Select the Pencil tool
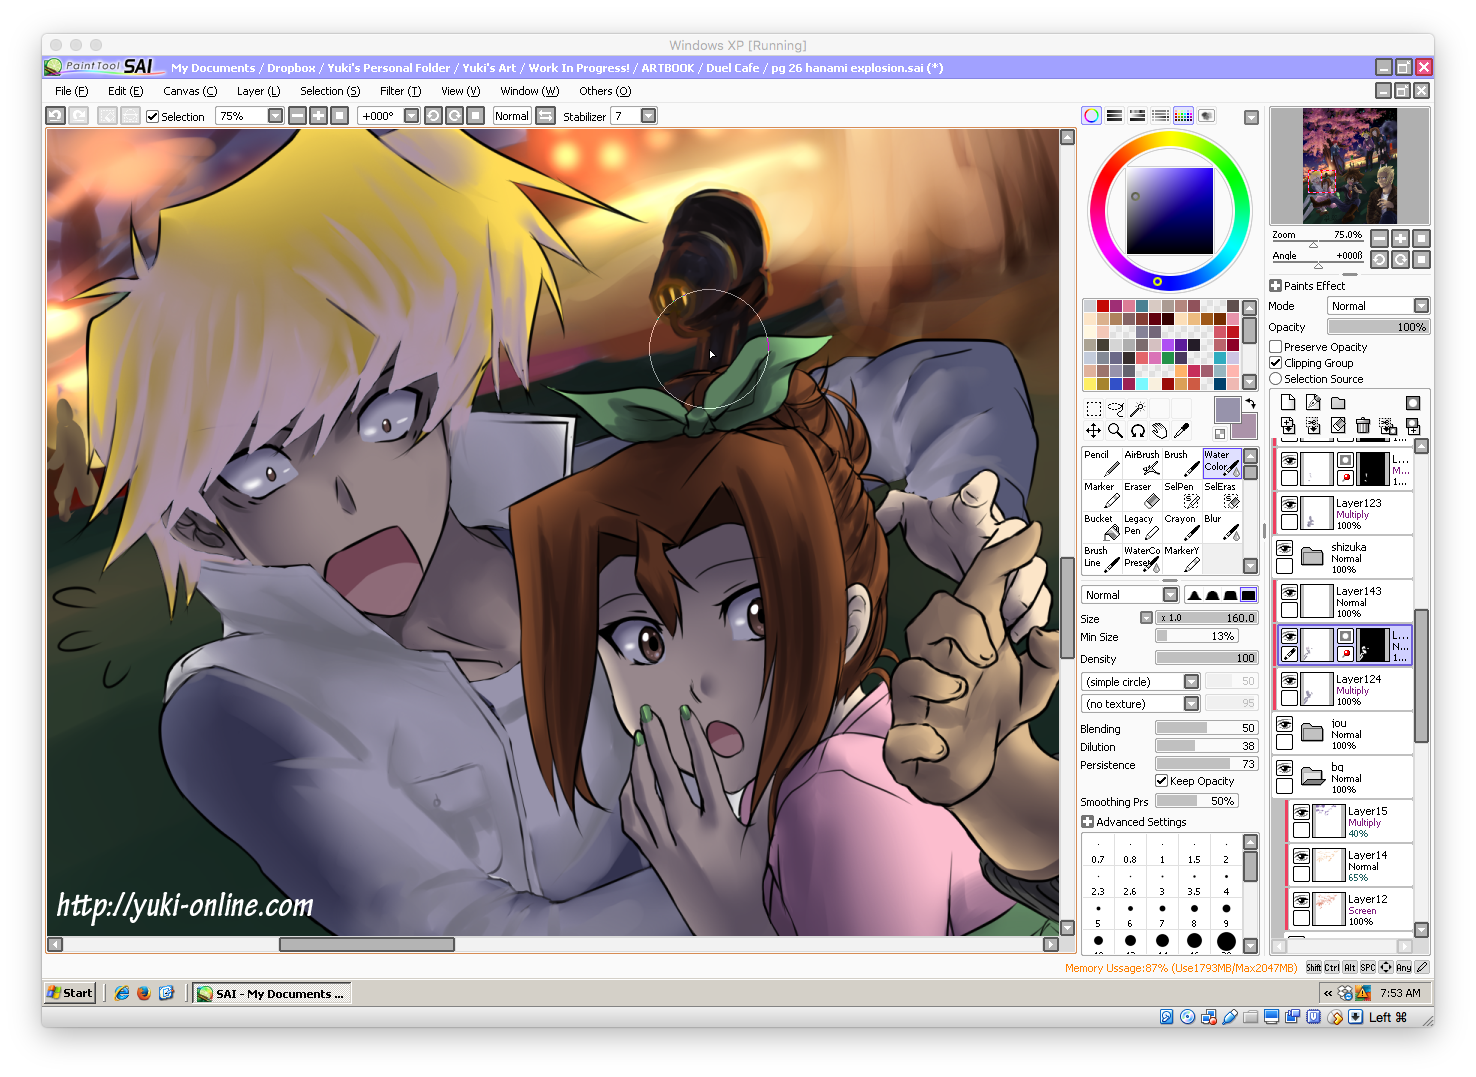 tap(1102, 463)
